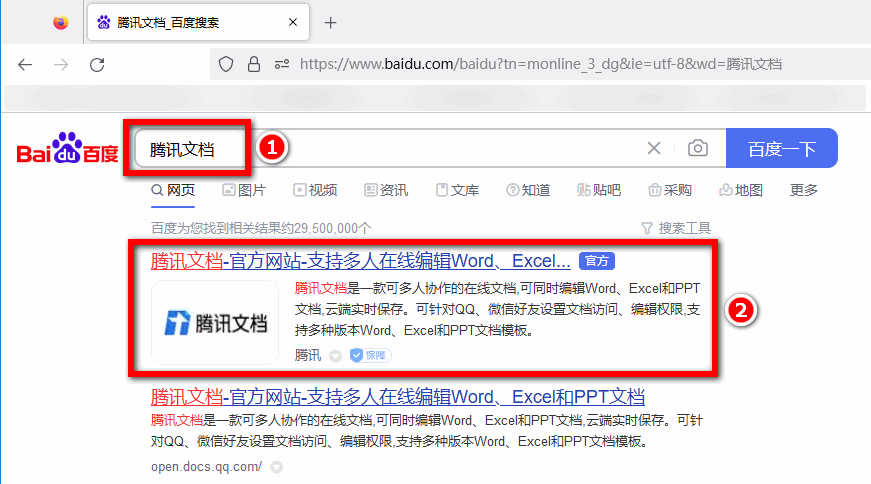Switch to 图片 results tab

[x=244, y=191]
